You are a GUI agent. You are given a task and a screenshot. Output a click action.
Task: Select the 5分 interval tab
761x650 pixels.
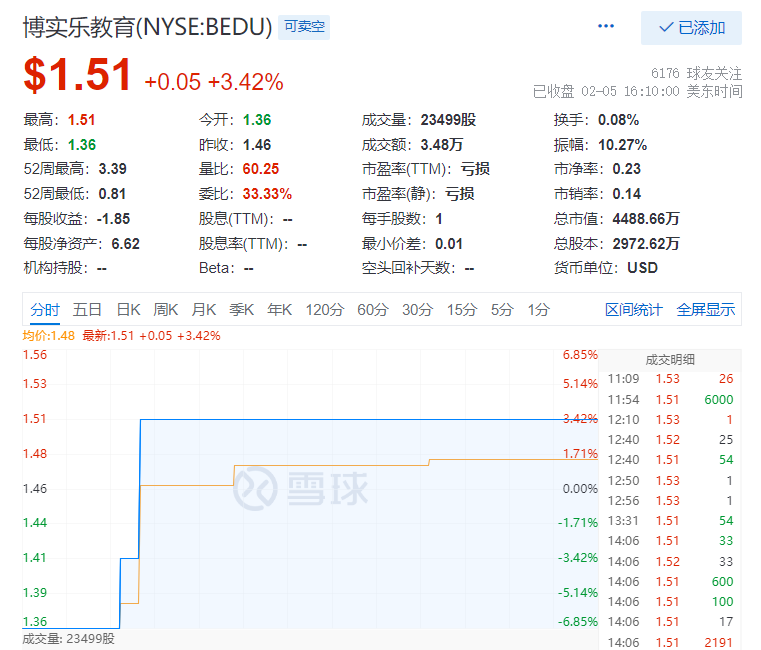point(502,310)
